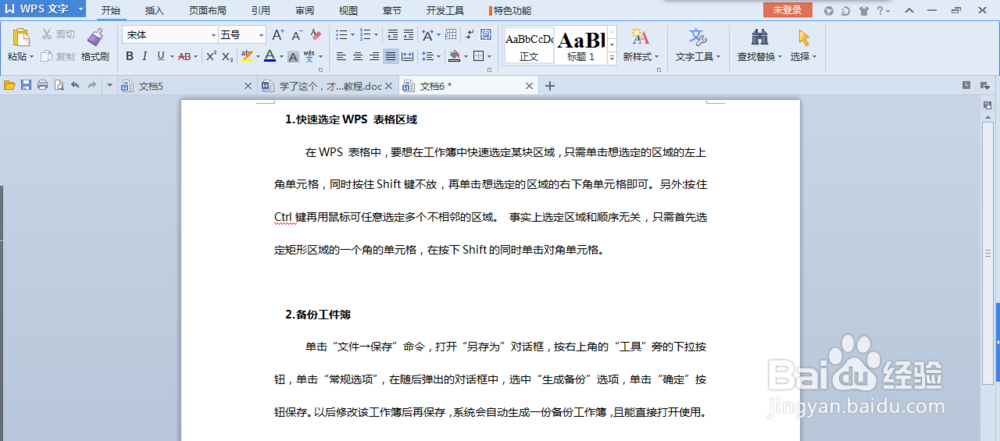Open the WPS 文字 application menu
Image resolution: width=1000 pixels, height=441 pixels.
coord(43,9)
